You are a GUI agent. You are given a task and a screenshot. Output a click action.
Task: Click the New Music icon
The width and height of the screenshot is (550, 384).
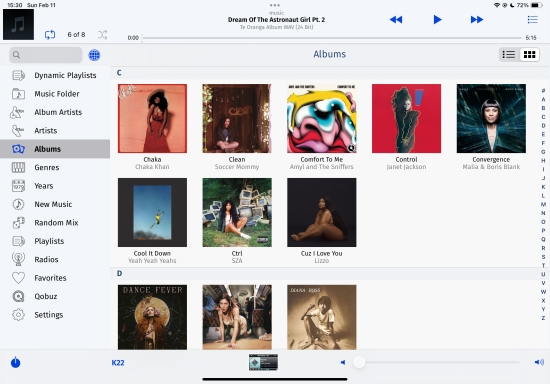[18, 204]
